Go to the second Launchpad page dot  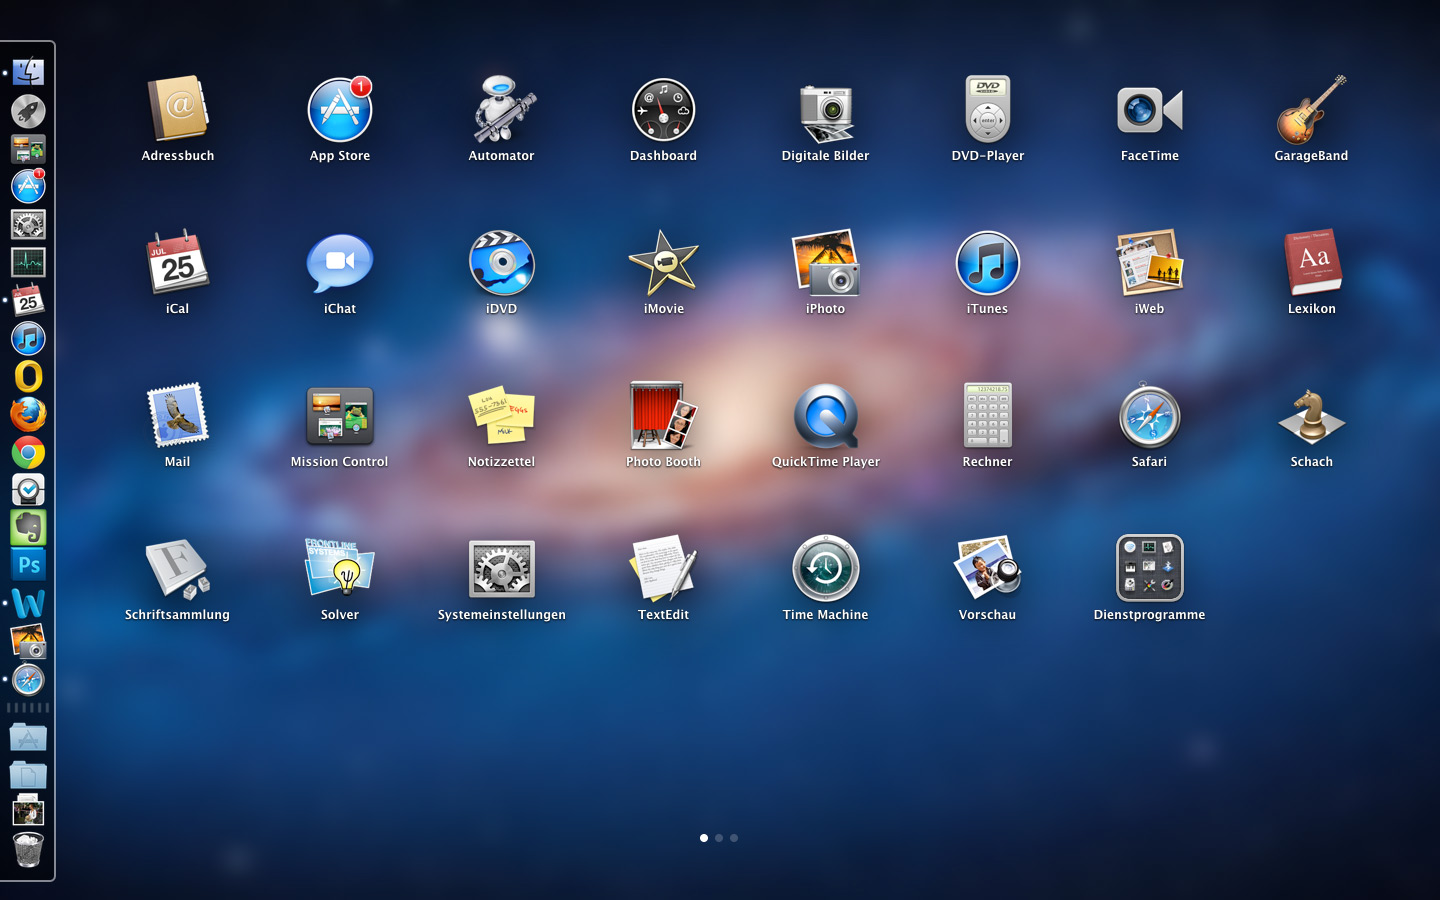(719, 838)
